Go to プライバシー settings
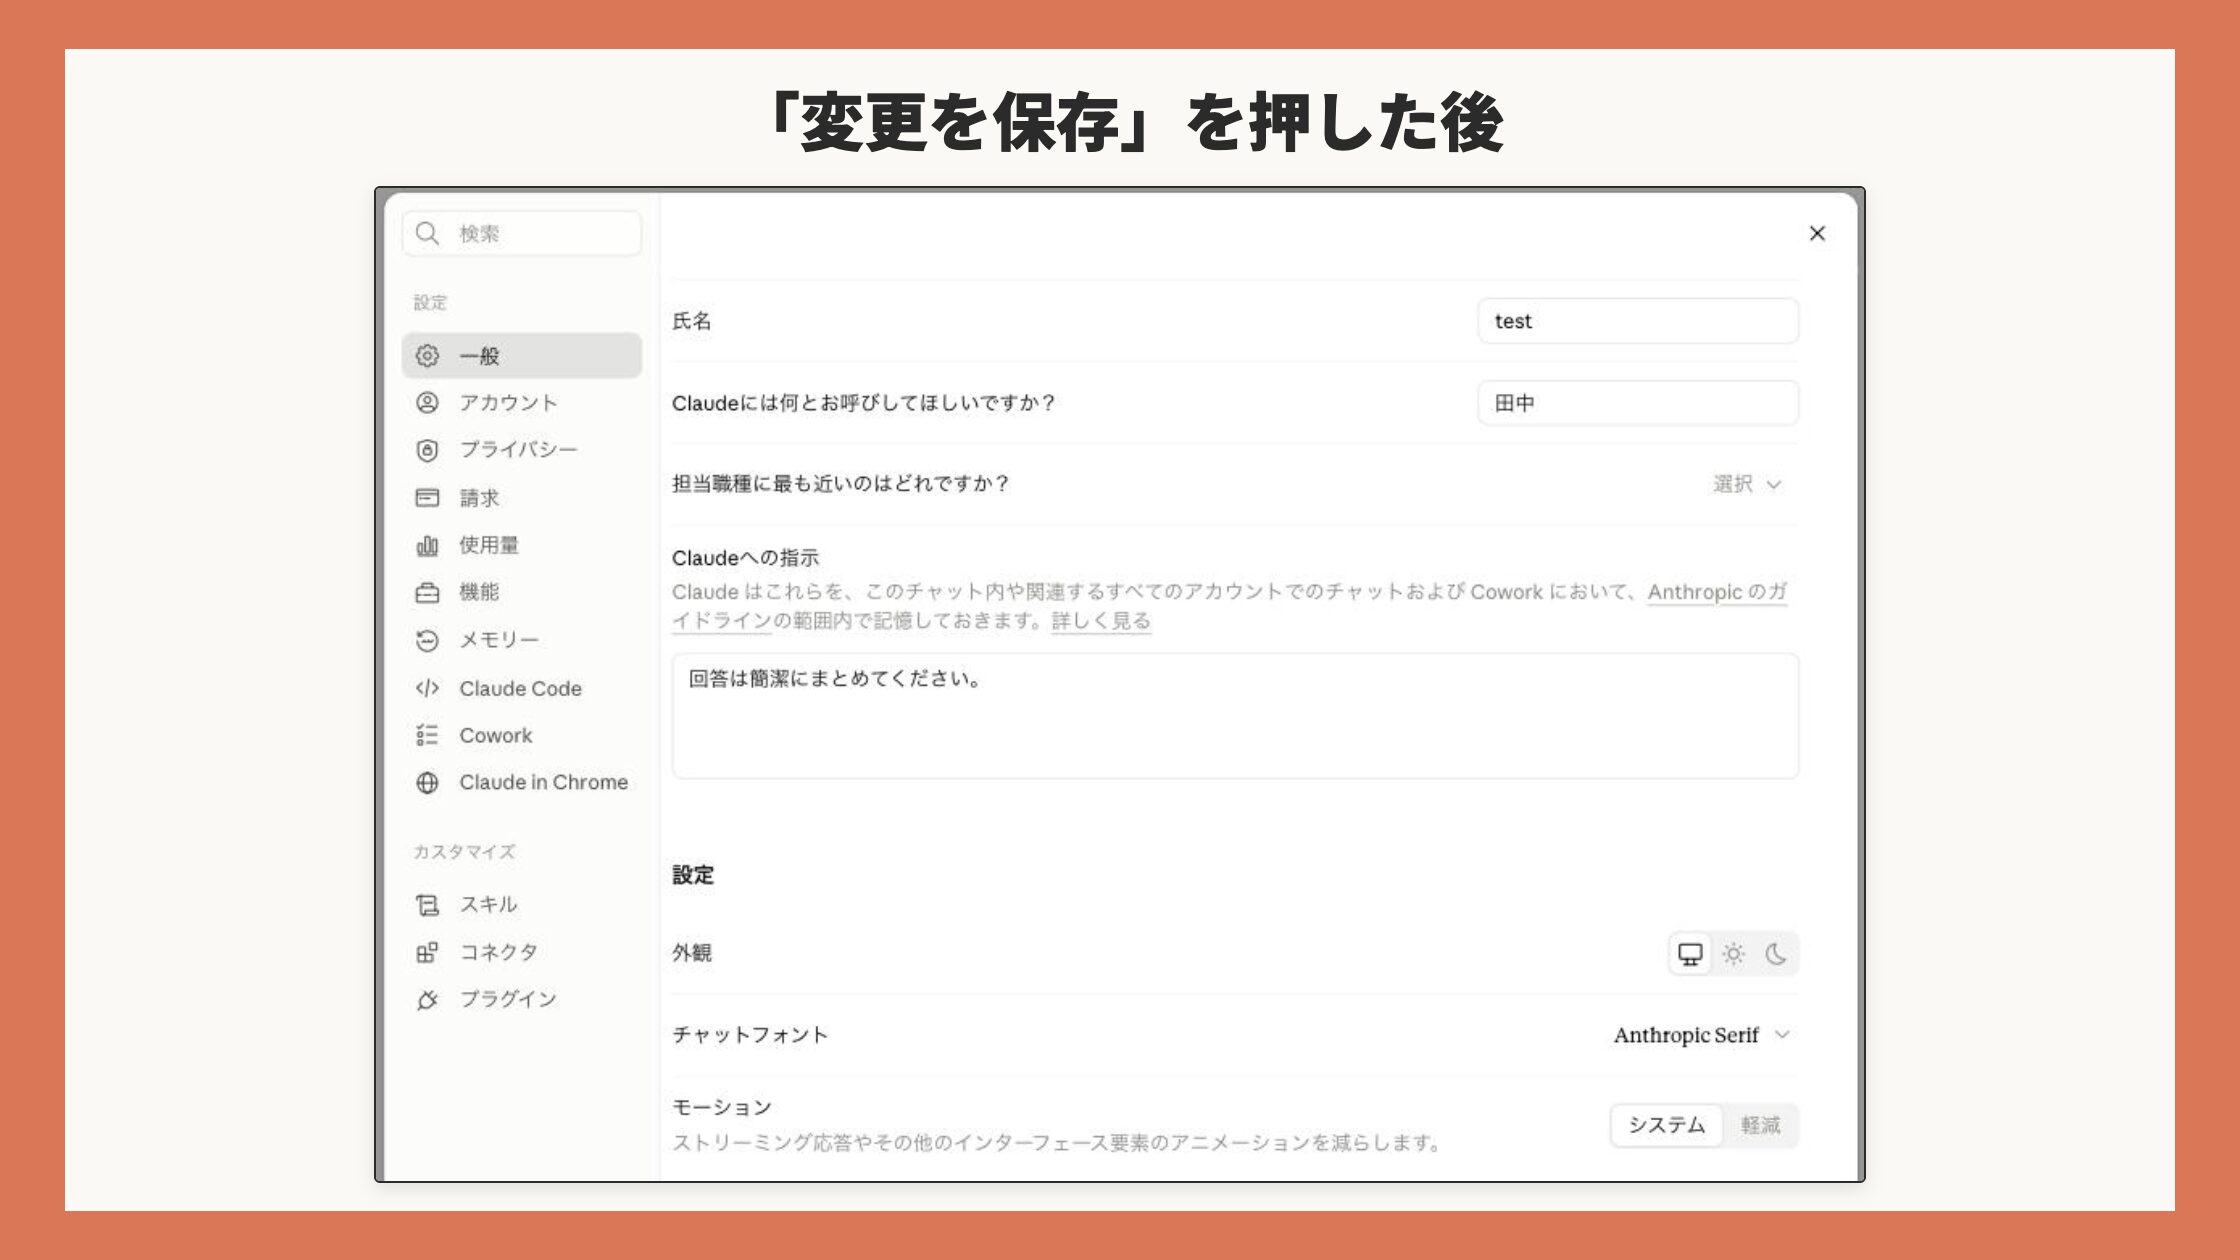Image resolution: width=2240 pixels, height=1260 pixels. pos(522,450)
